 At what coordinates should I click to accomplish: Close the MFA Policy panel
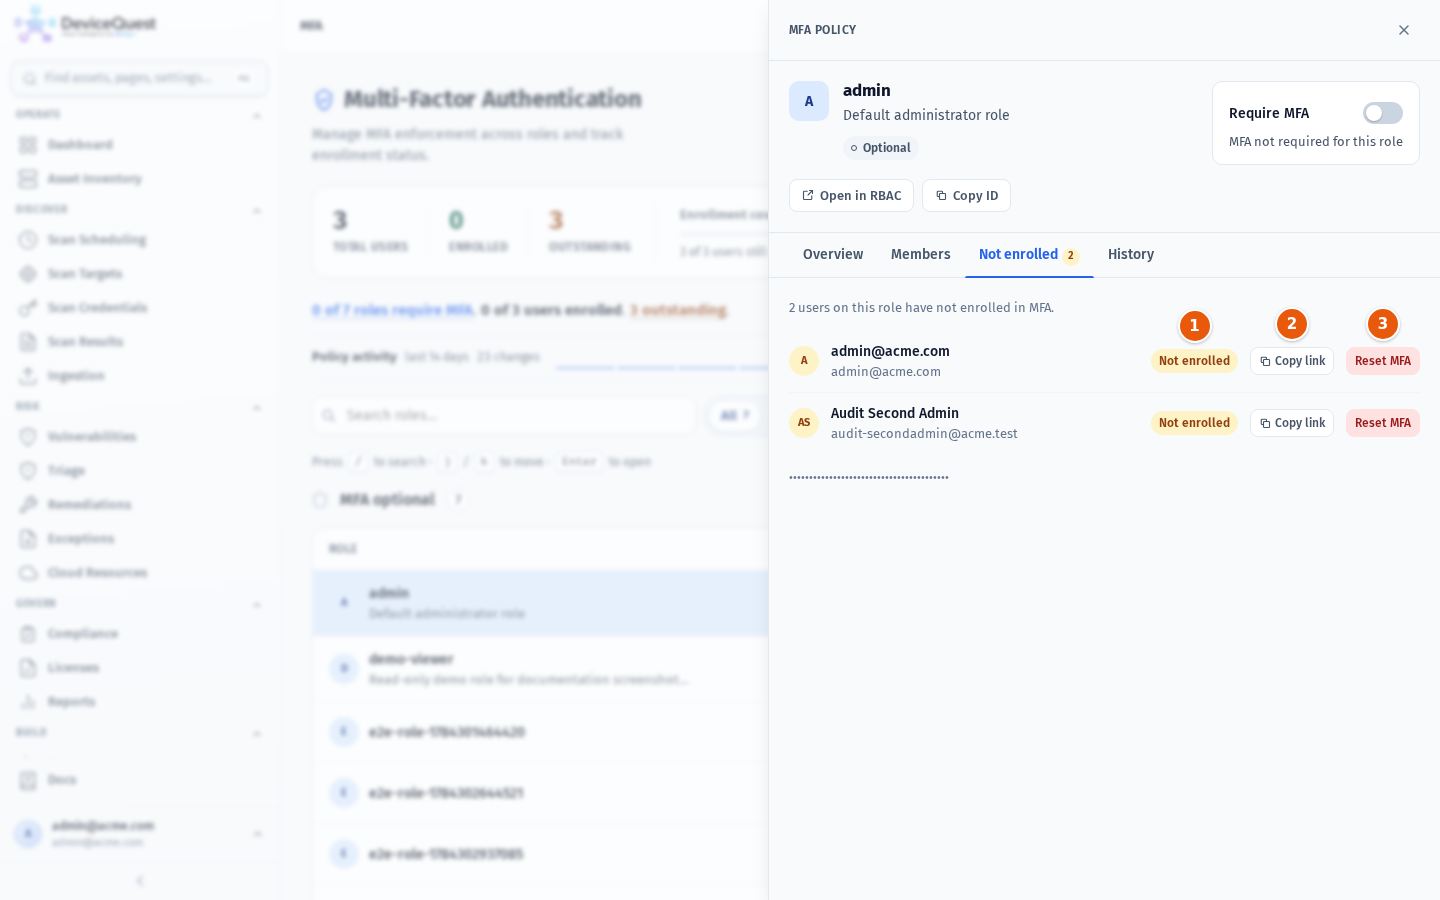[x=1404, y=30]
